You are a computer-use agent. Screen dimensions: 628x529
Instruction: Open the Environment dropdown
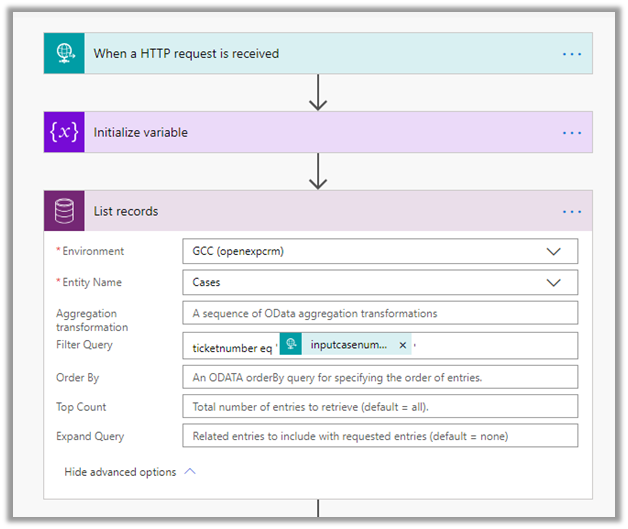click(553, 252)
